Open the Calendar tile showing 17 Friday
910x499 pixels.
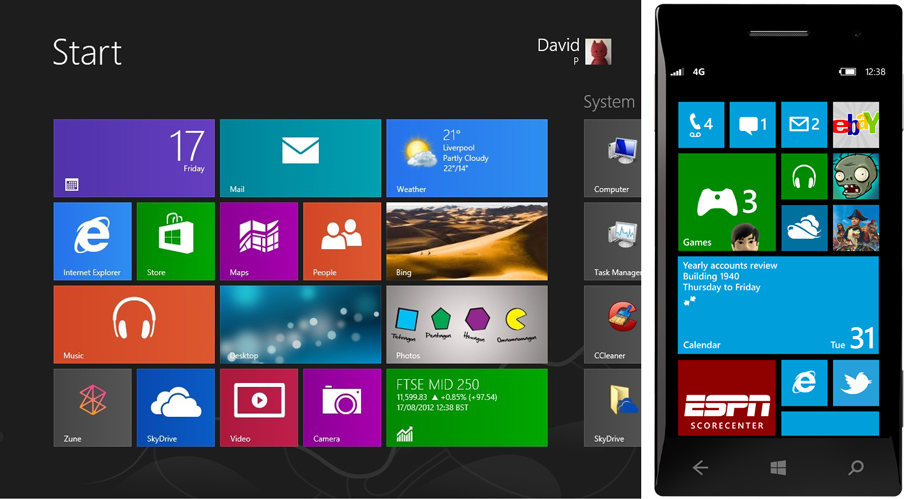click(134, 158)
